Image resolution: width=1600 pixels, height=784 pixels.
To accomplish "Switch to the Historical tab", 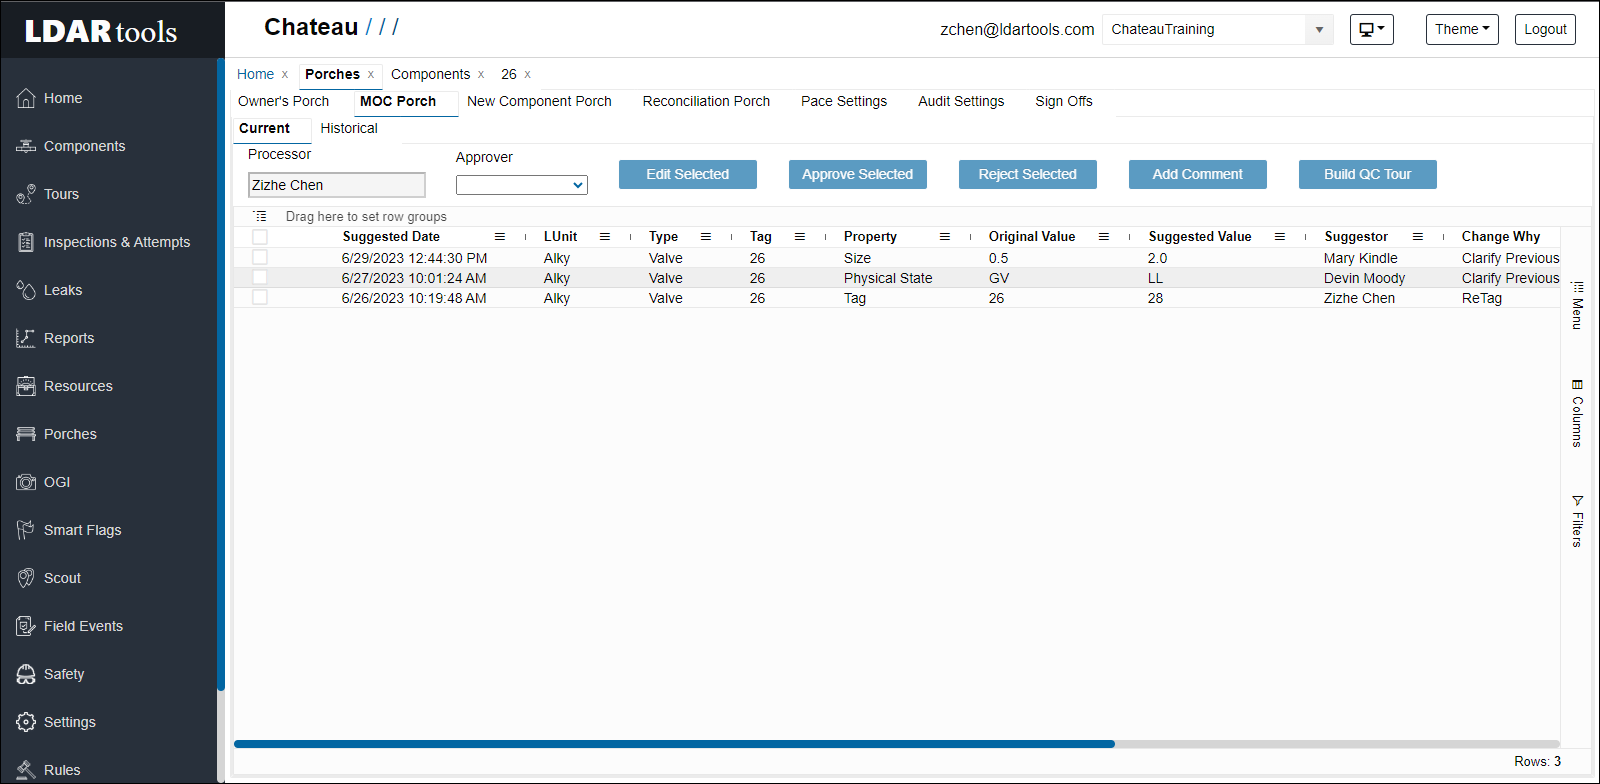I will tap(349, 128).
